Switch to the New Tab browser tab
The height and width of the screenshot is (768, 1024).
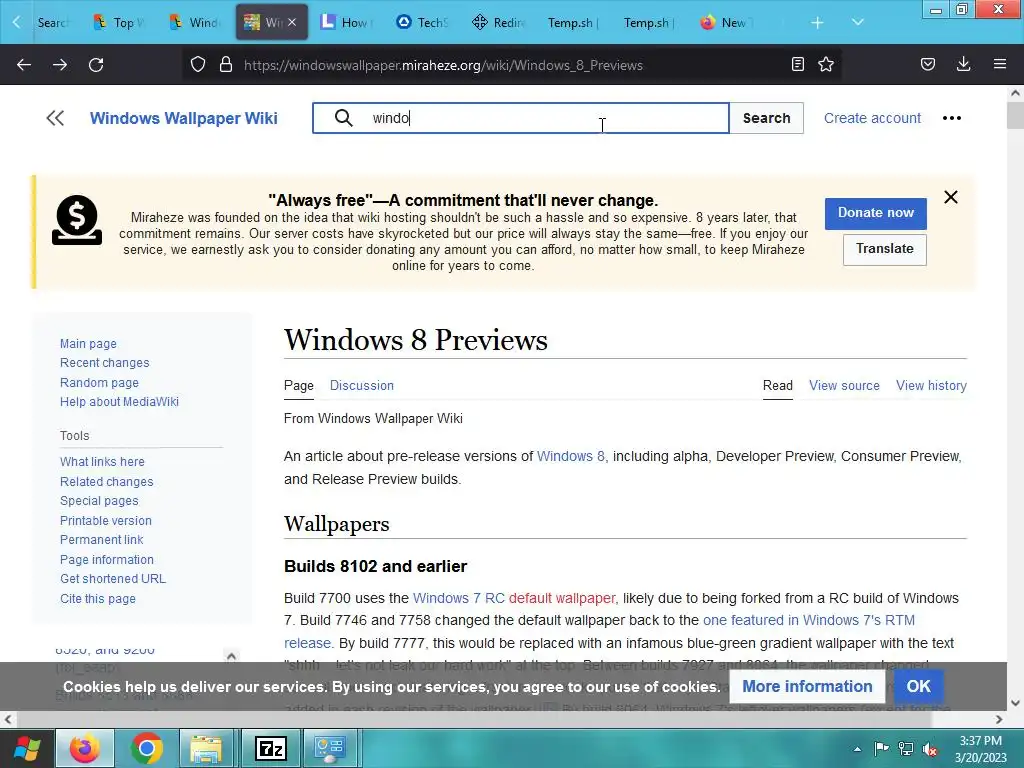(725, 23)
